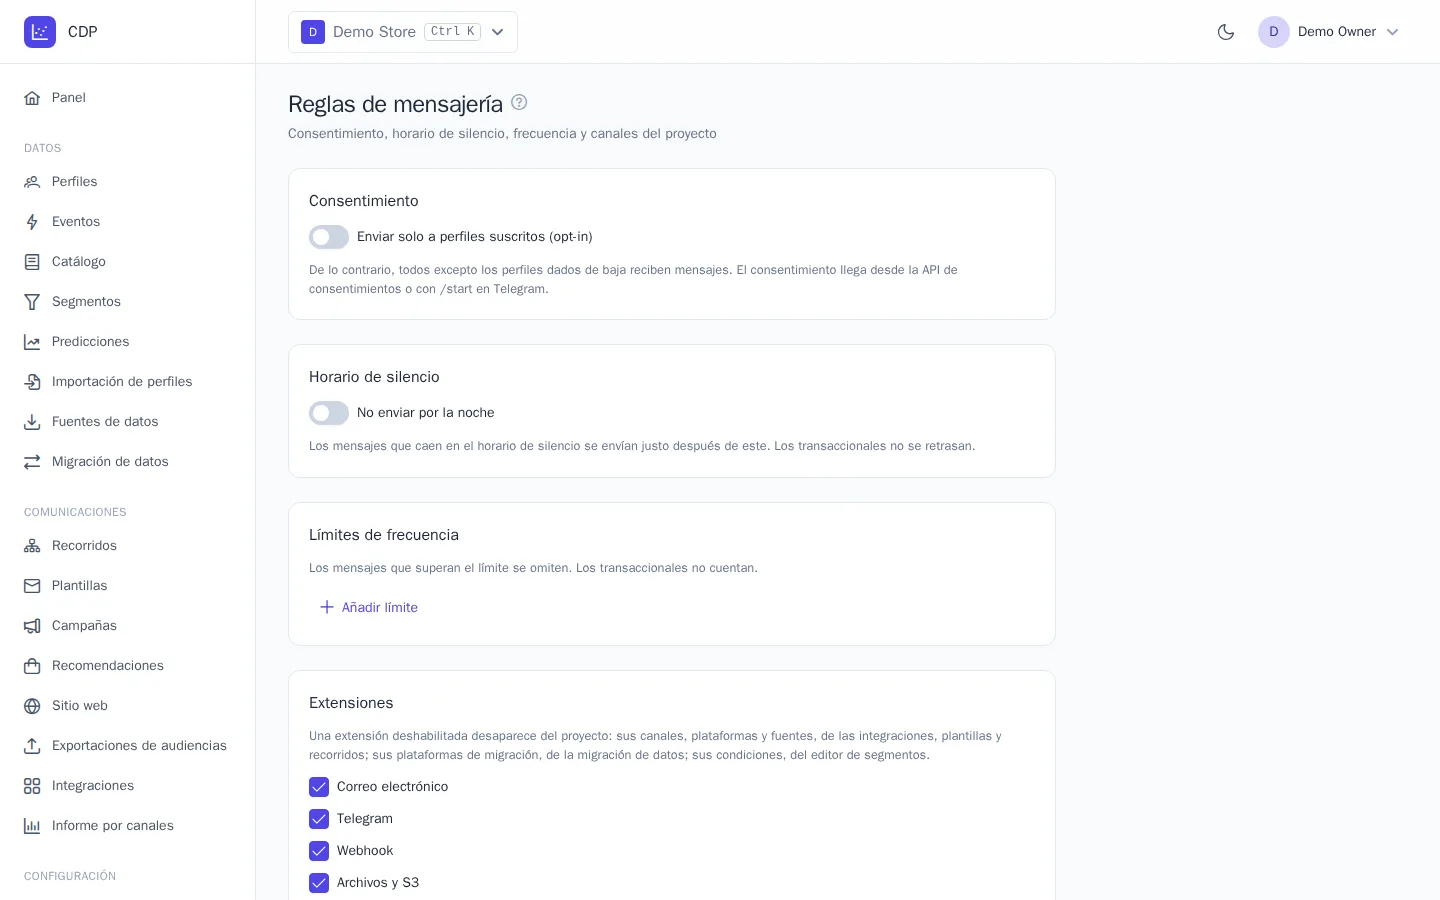Viewport: 1440px width, 900px height.
Task: Open Recomendaciones in the sidebar
Action: 128,666
